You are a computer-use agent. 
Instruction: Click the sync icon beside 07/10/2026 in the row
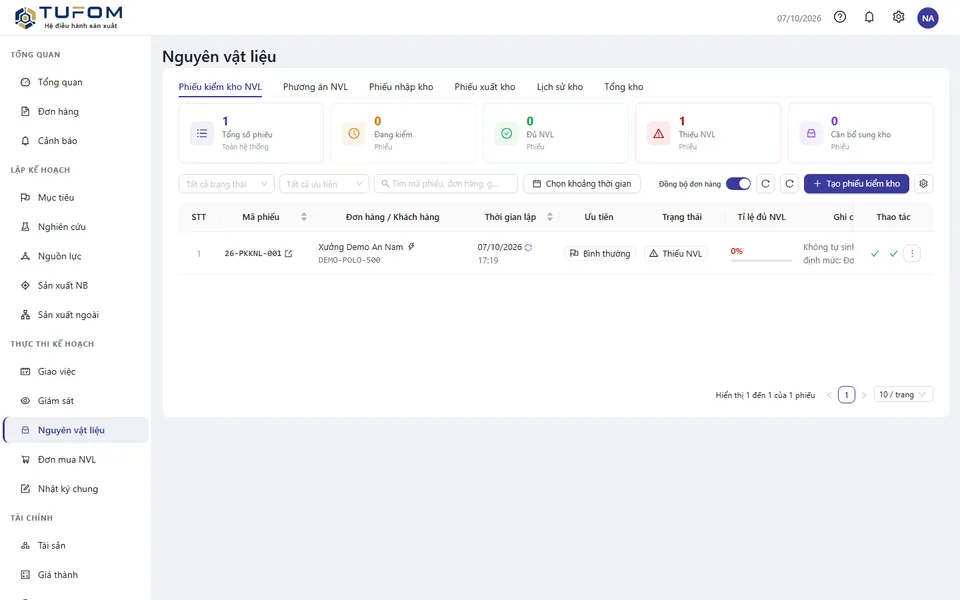[x=528, y=247]
